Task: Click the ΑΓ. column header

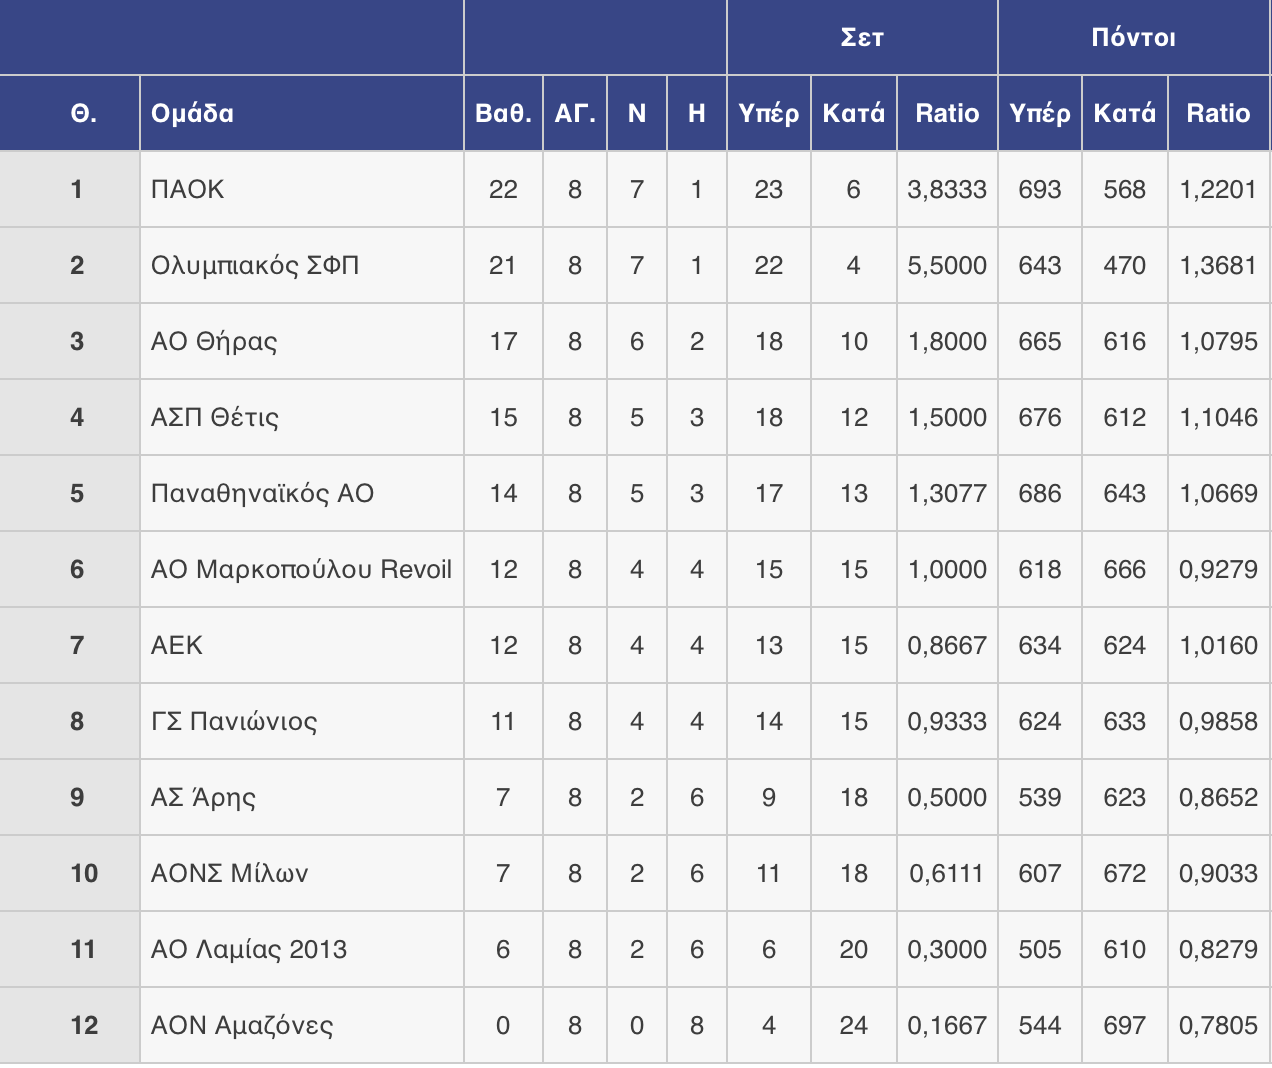Action: point(575,113)
